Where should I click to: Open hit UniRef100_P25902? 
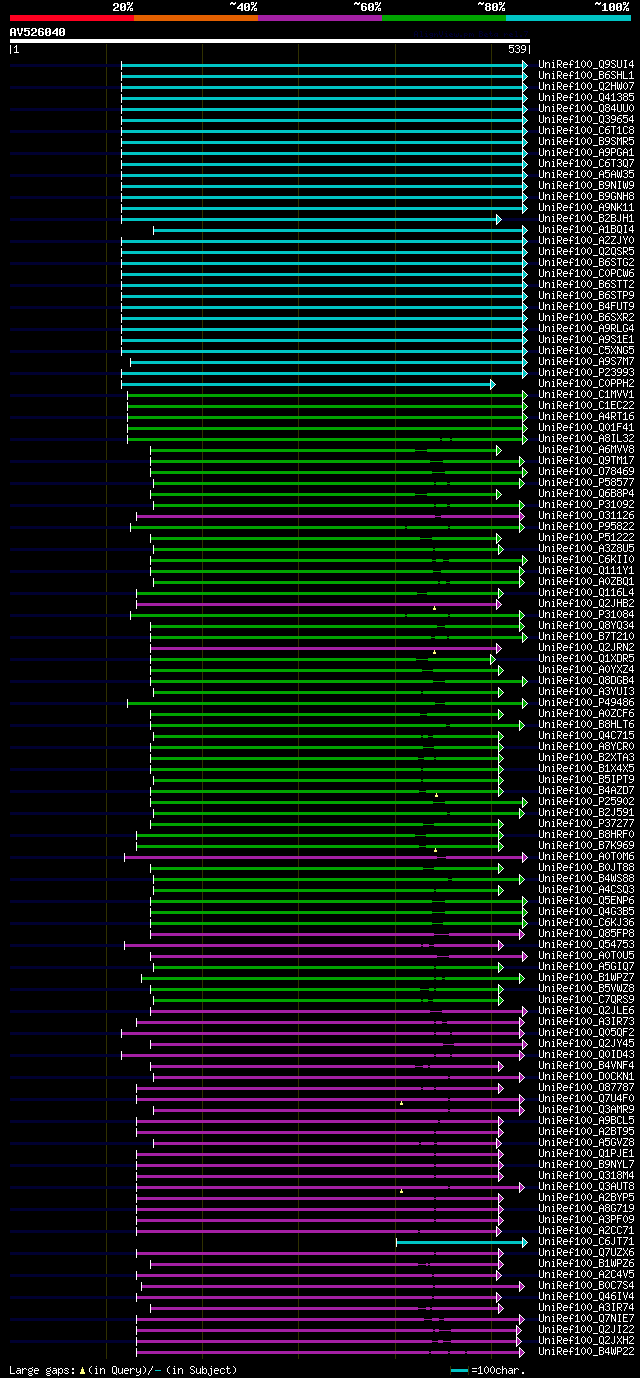586,801
